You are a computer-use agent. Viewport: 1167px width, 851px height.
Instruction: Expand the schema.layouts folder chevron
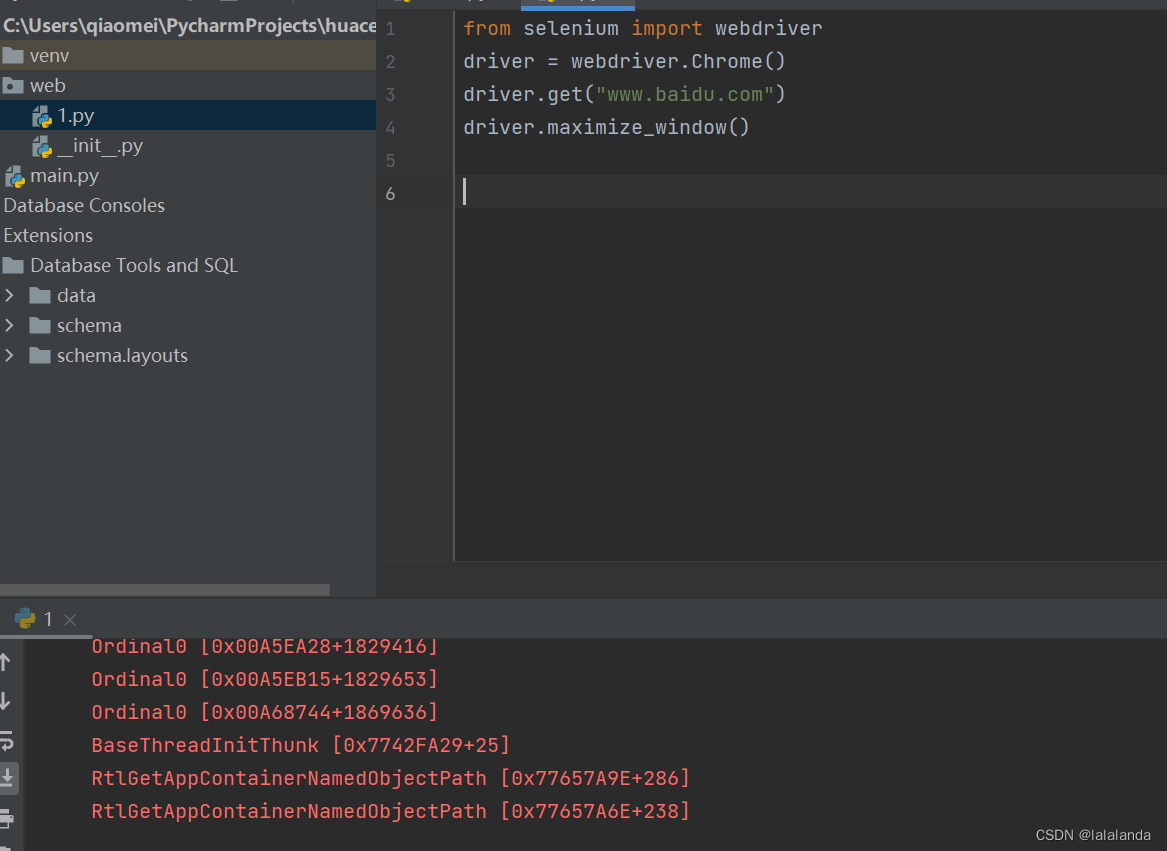pyautogui.click(x=9, y=355)
